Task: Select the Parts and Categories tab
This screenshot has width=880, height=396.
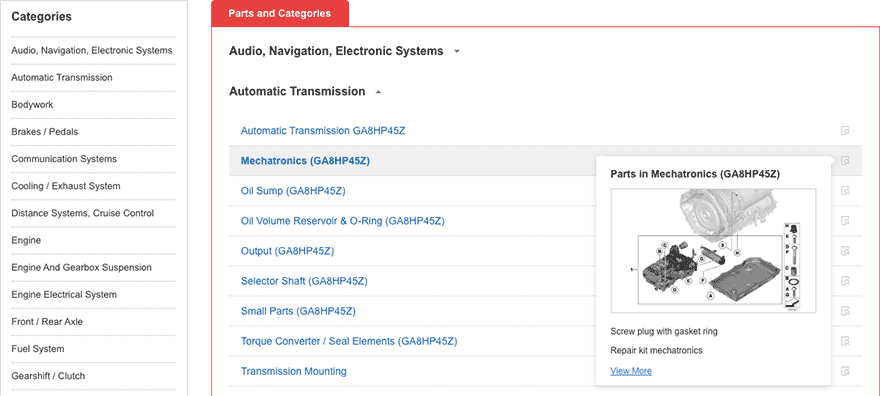Action: pyautogui.click(x=280, y=13)
